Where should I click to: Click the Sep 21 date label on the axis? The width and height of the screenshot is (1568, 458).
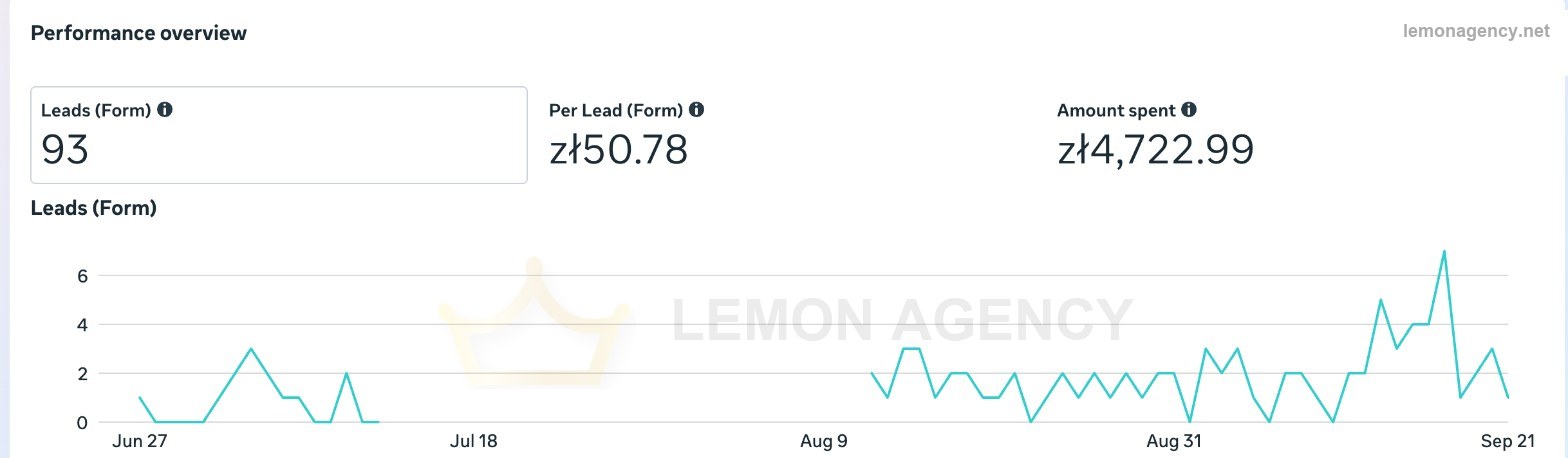(1505, 441)
